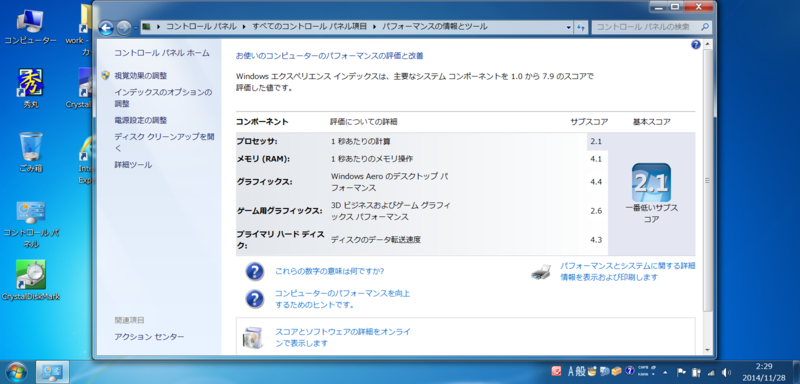Click the software box icon beside online details

pyautogui.click(x=254, y=337)
